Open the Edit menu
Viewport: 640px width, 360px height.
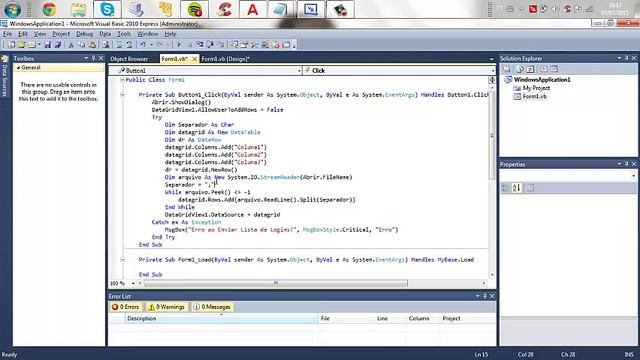tap(23, 34)
